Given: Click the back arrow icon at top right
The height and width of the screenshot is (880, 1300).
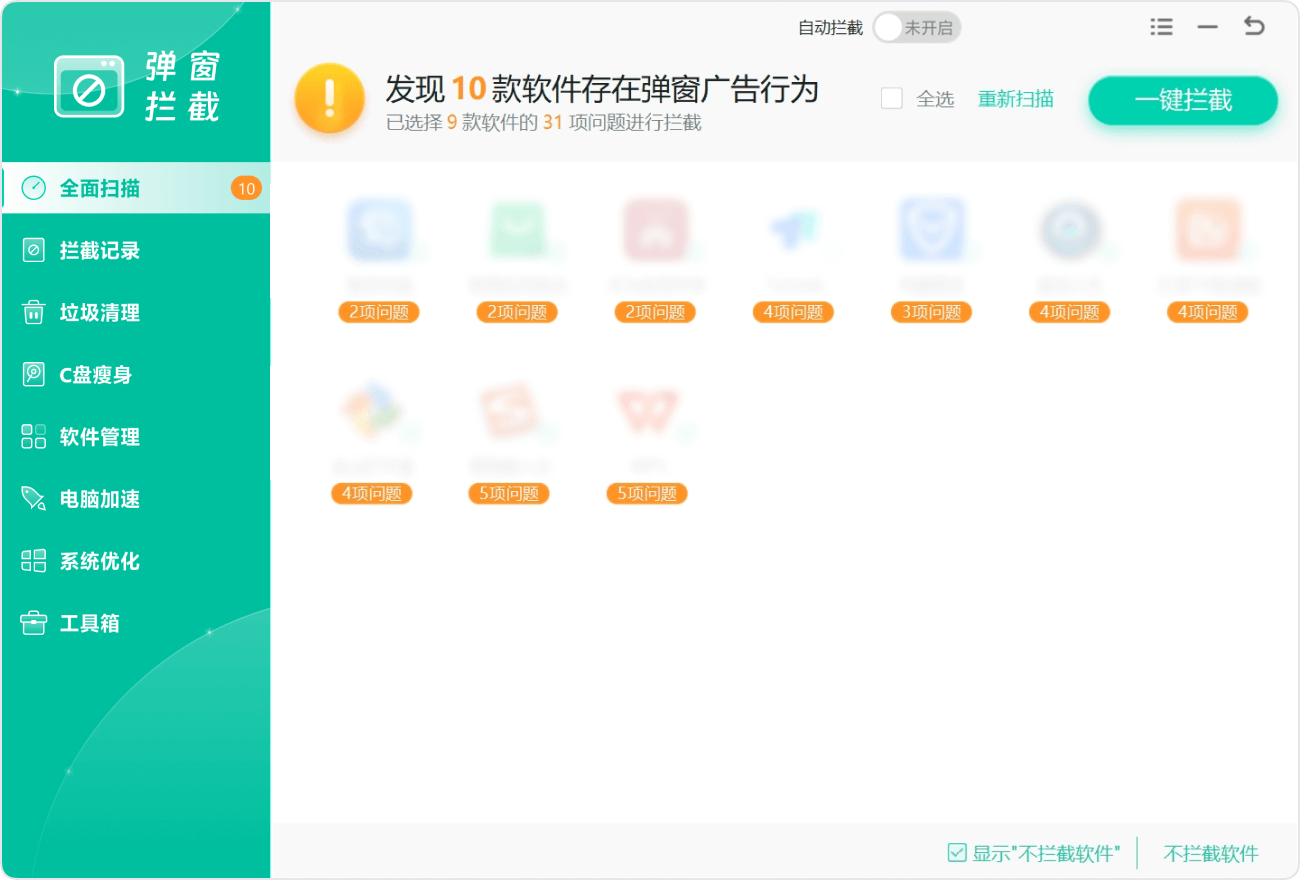Looking at the screenshot, I should coord(1254,27).
